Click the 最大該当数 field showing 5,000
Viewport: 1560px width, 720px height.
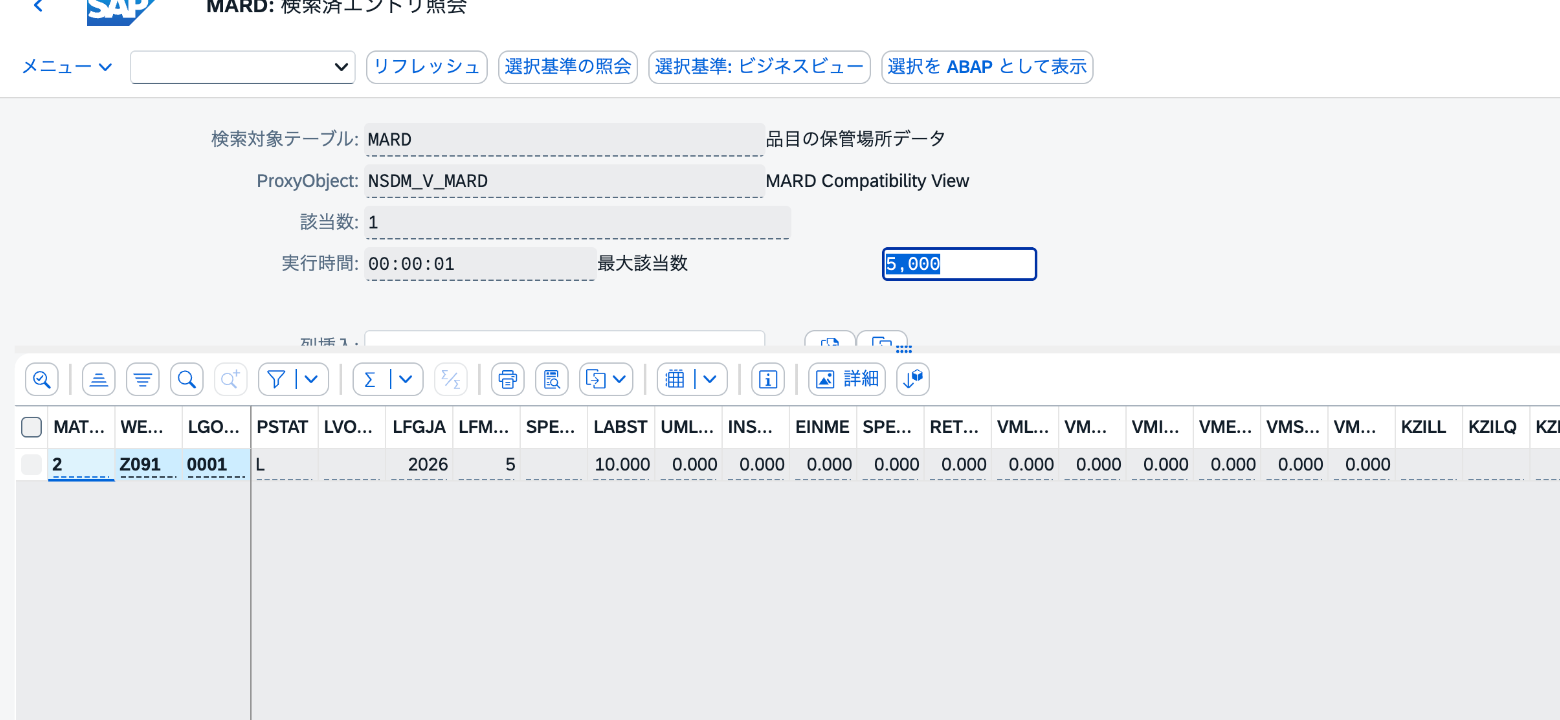tap(960, 264)
